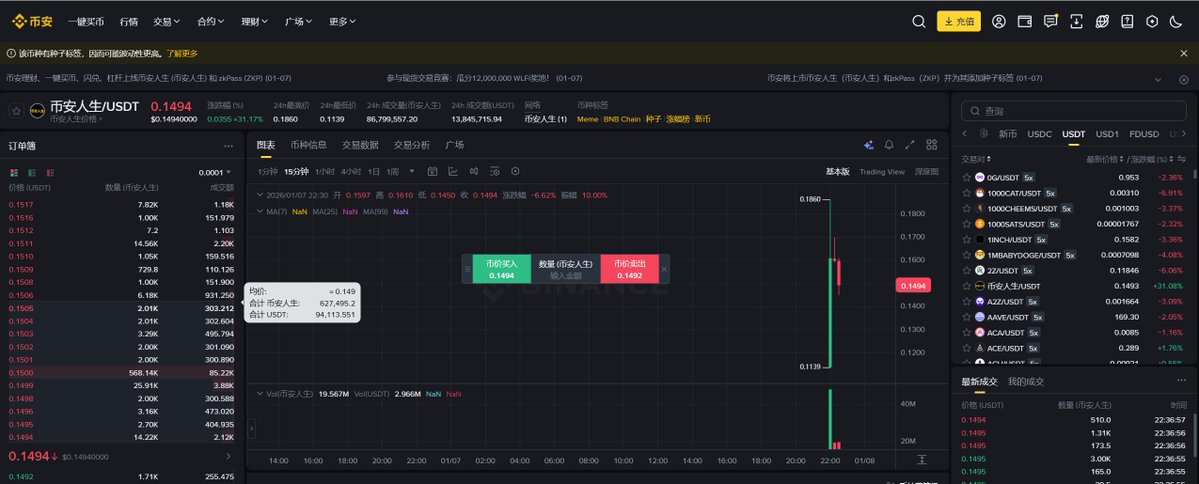The height and width of the screenshot is (484, 1199).
Task: Open the 合约 dropdown menu
Action: [210, 21]
